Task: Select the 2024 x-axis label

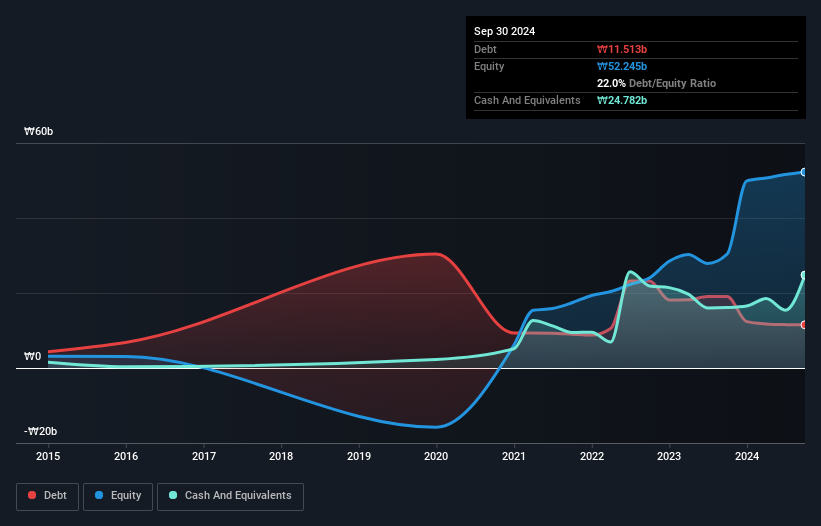Action: click(x=747, y=456)
